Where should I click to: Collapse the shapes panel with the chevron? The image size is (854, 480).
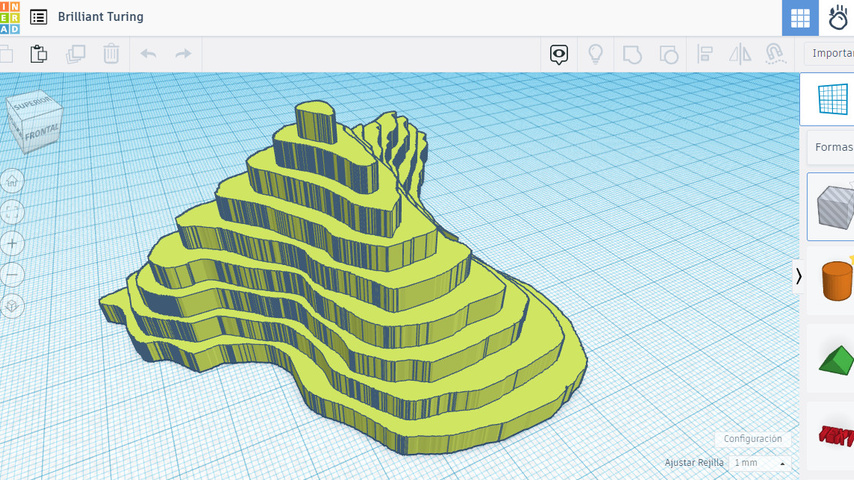[798, 276]
